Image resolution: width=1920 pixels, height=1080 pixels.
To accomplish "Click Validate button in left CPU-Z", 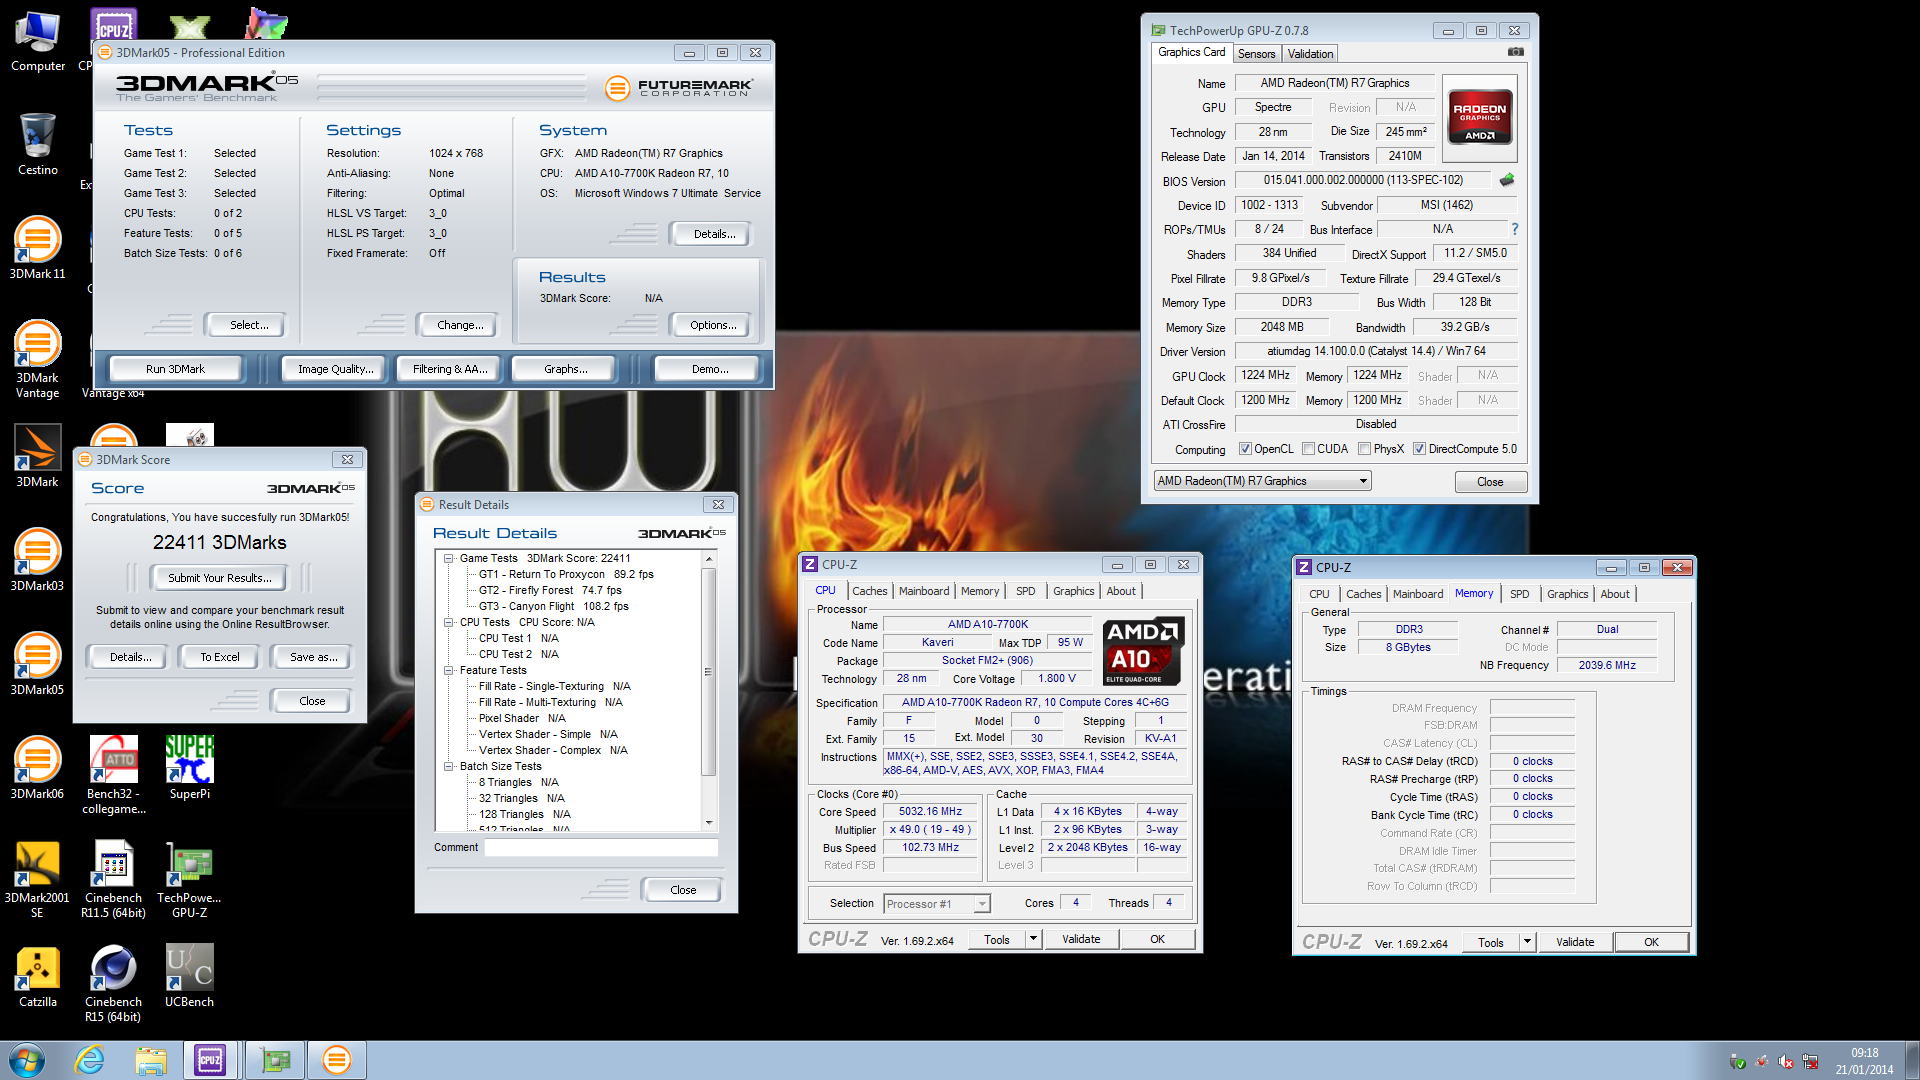I will pos(1081,939).
